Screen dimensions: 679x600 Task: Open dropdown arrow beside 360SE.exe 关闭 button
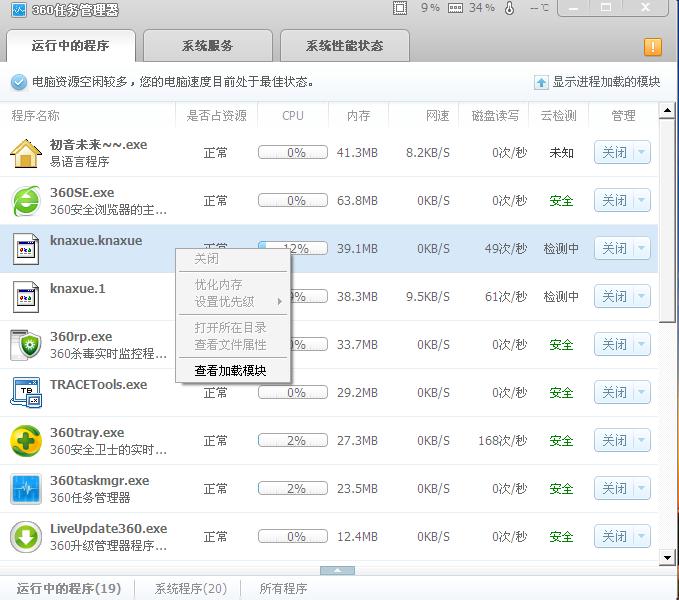click(642, 200)
